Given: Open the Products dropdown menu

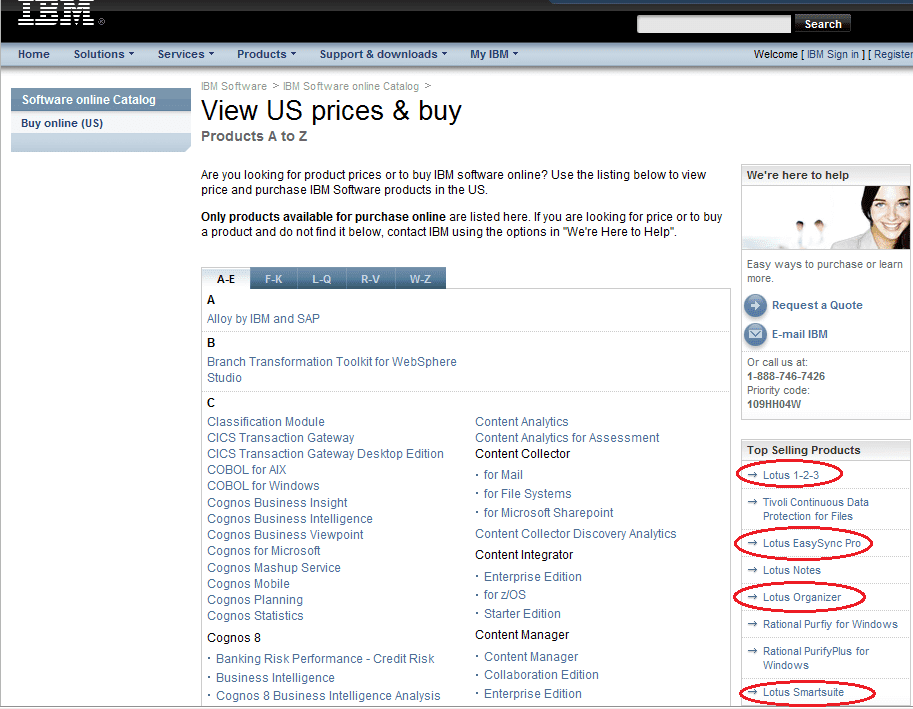Looking at the screenshot, I should point(267,54).
